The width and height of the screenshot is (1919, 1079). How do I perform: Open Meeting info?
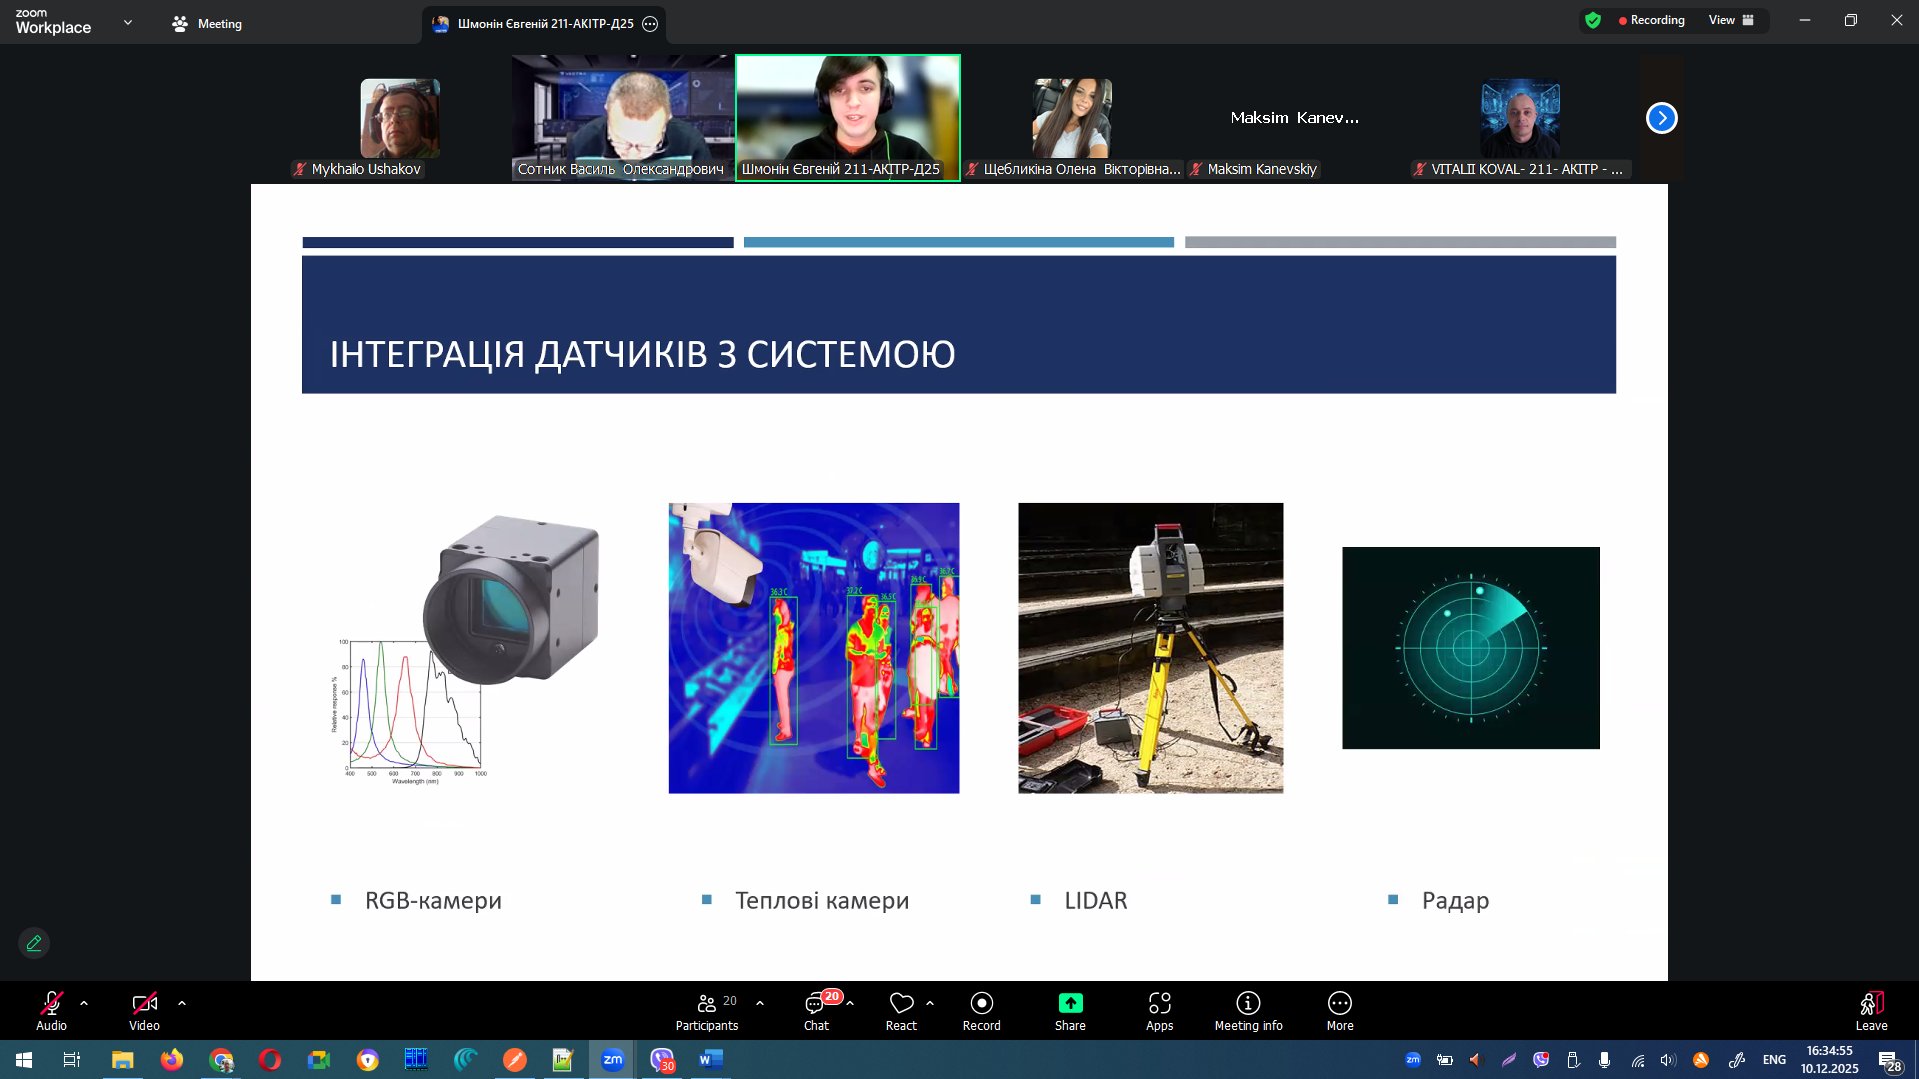coord(1248,1010)
